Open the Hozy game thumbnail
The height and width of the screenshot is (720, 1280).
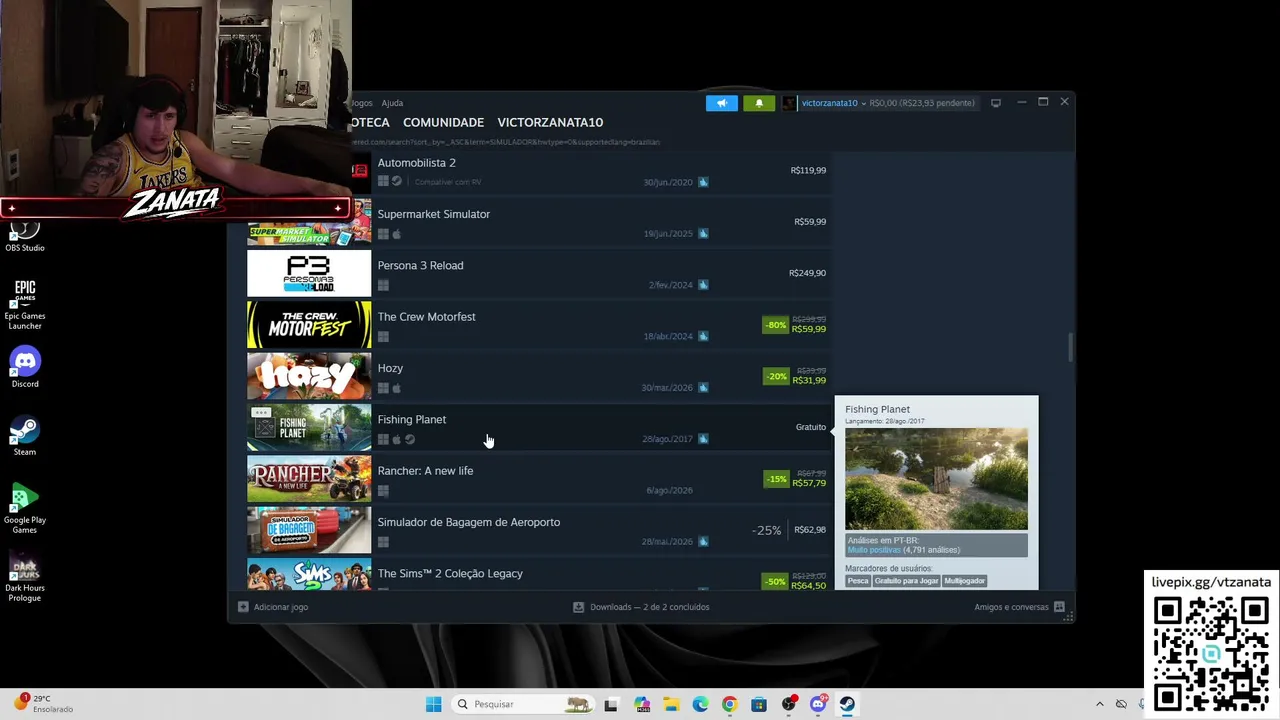pyautogui.click(x=309, y=376)
